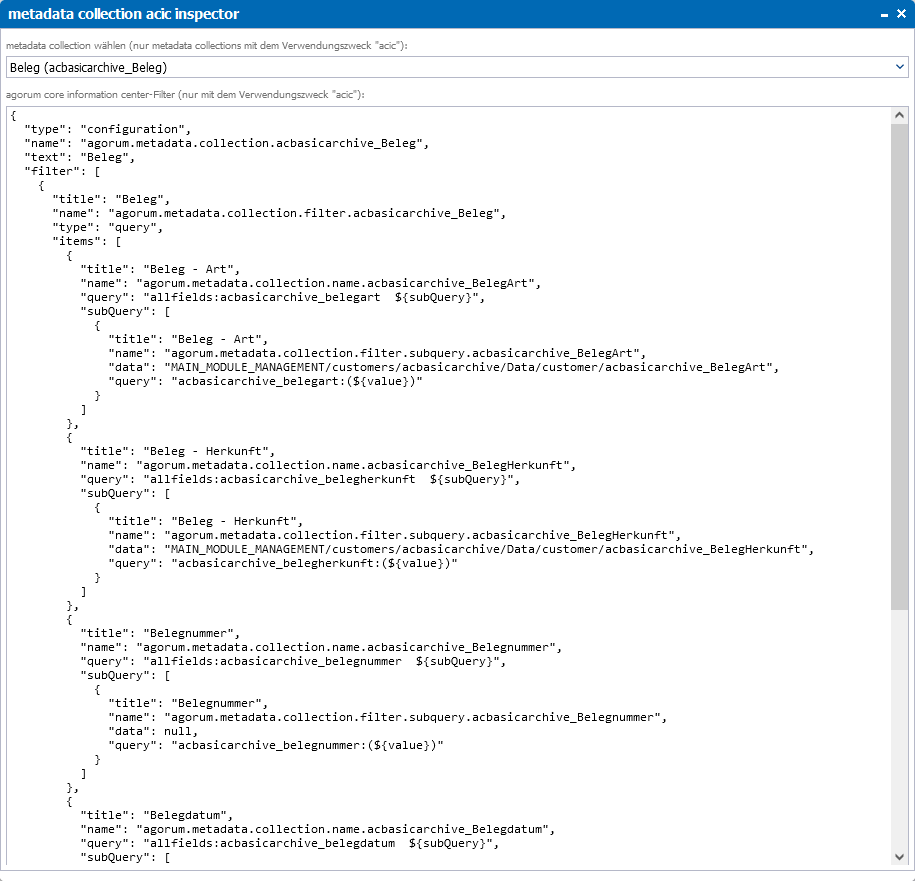Click the data line ending with customer/acbasicarchive_BelegArt
Screen dimensions: 915x881
click(x=443, y=367)
